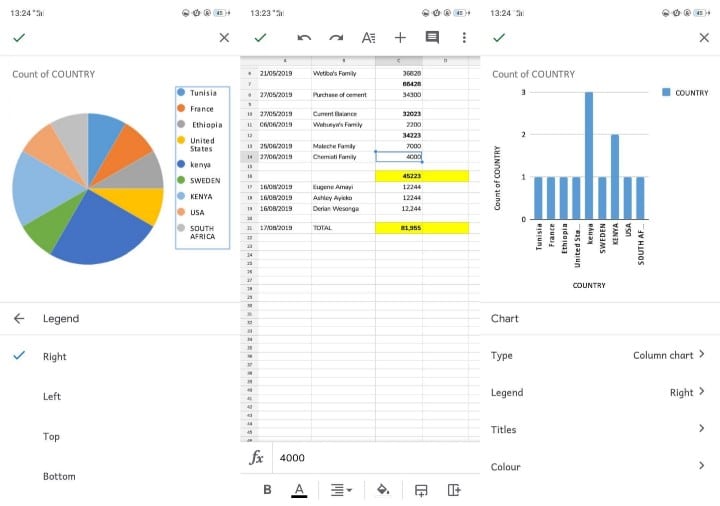
Task: Close the pie chart editor with X
Action: [x=224, y=38]
